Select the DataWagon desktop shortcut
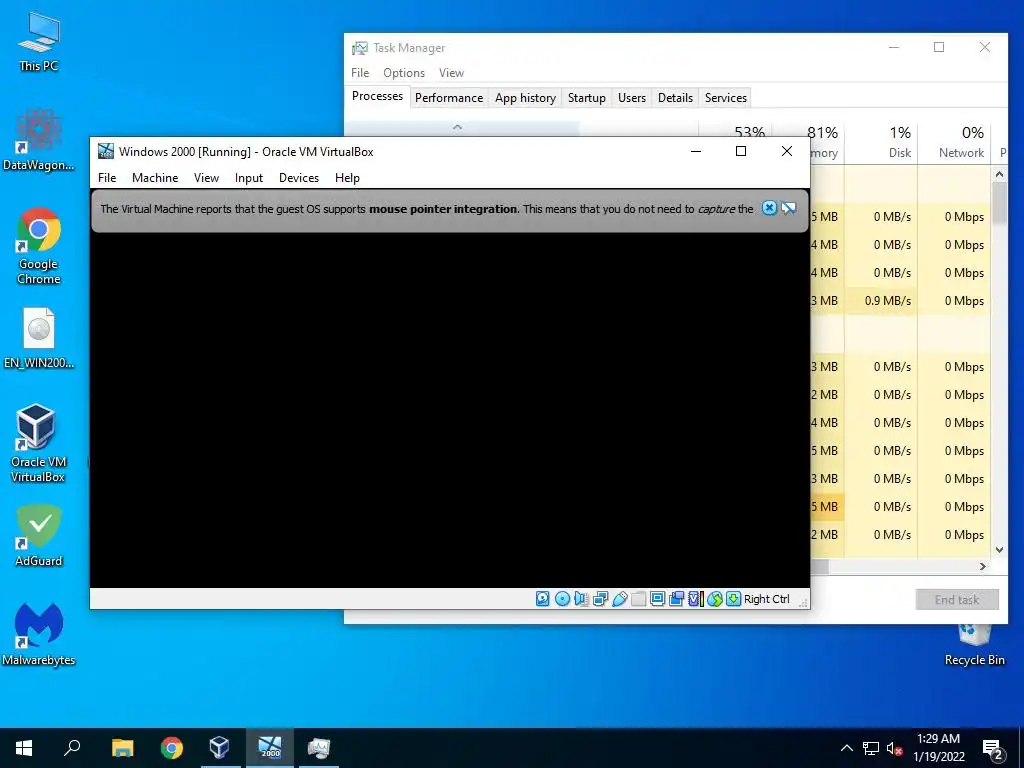This screenshot has height=768, width=1024. point(39,140)
